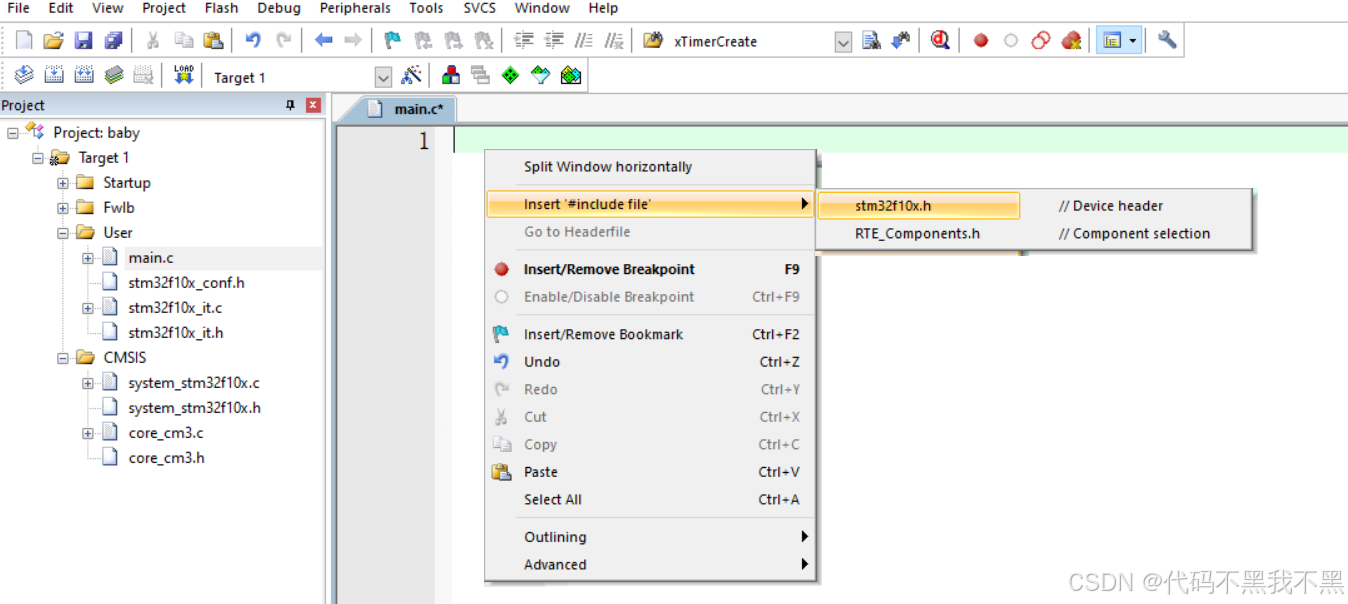Expand the Startup folder
The image size is (1348, 604).
click(x=63, y=183)
